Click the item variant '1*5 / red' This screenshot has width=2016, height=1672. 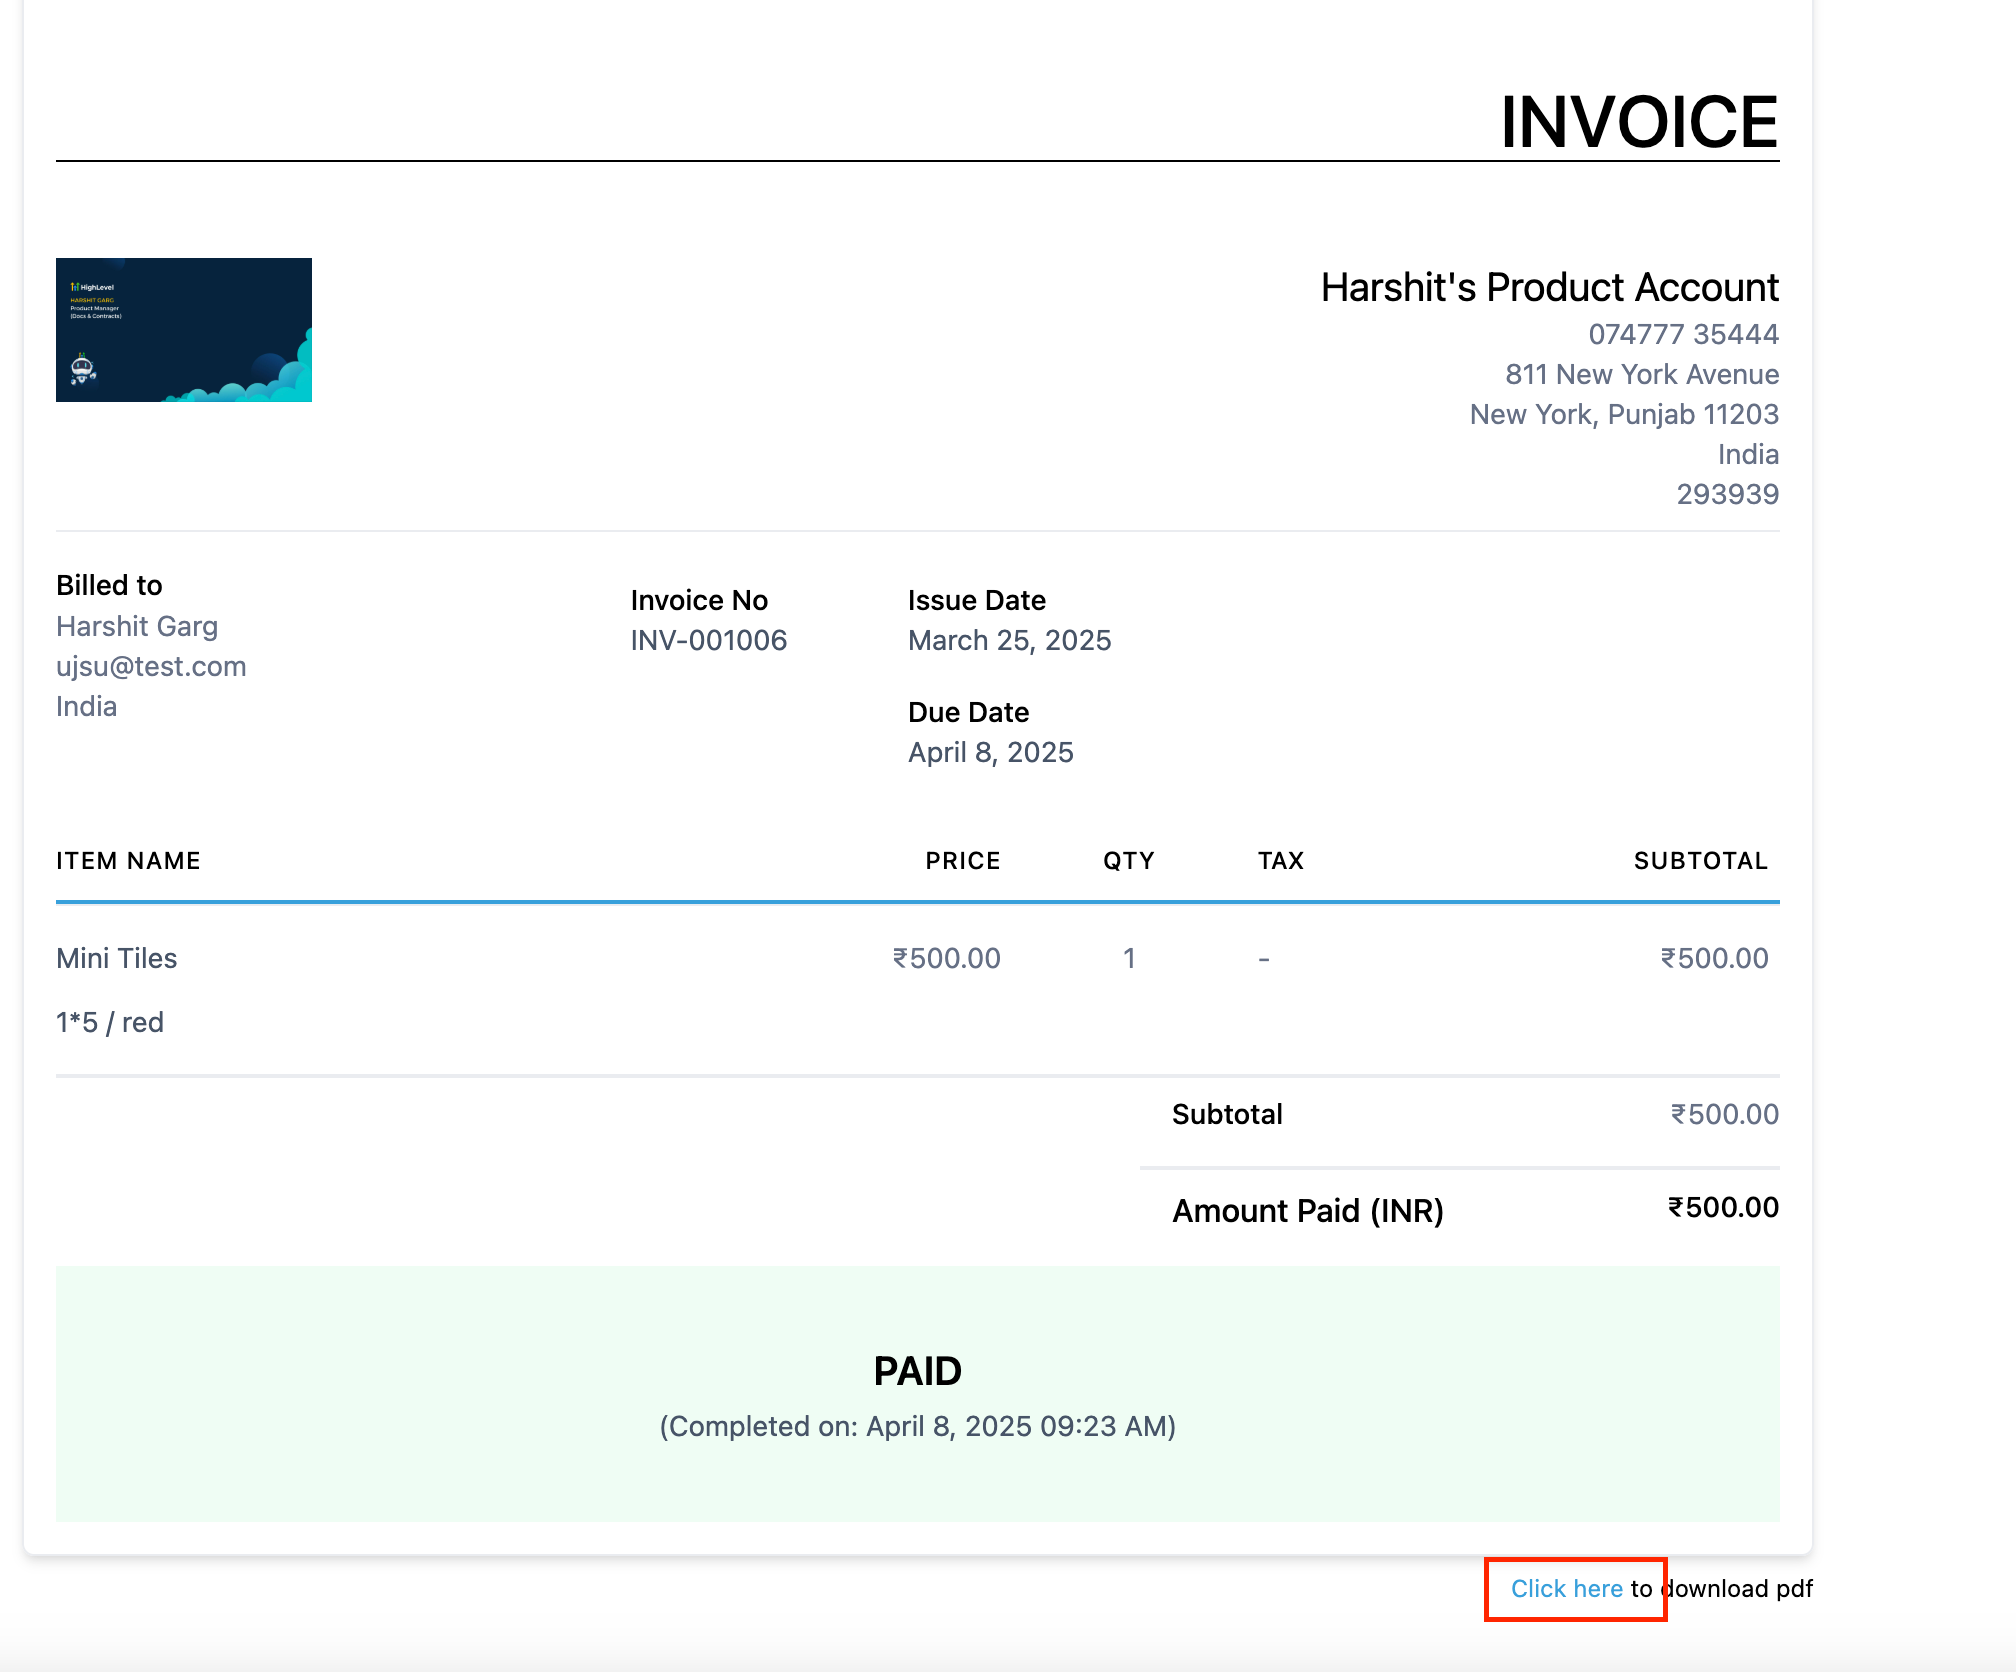[x=110, y=1022]
